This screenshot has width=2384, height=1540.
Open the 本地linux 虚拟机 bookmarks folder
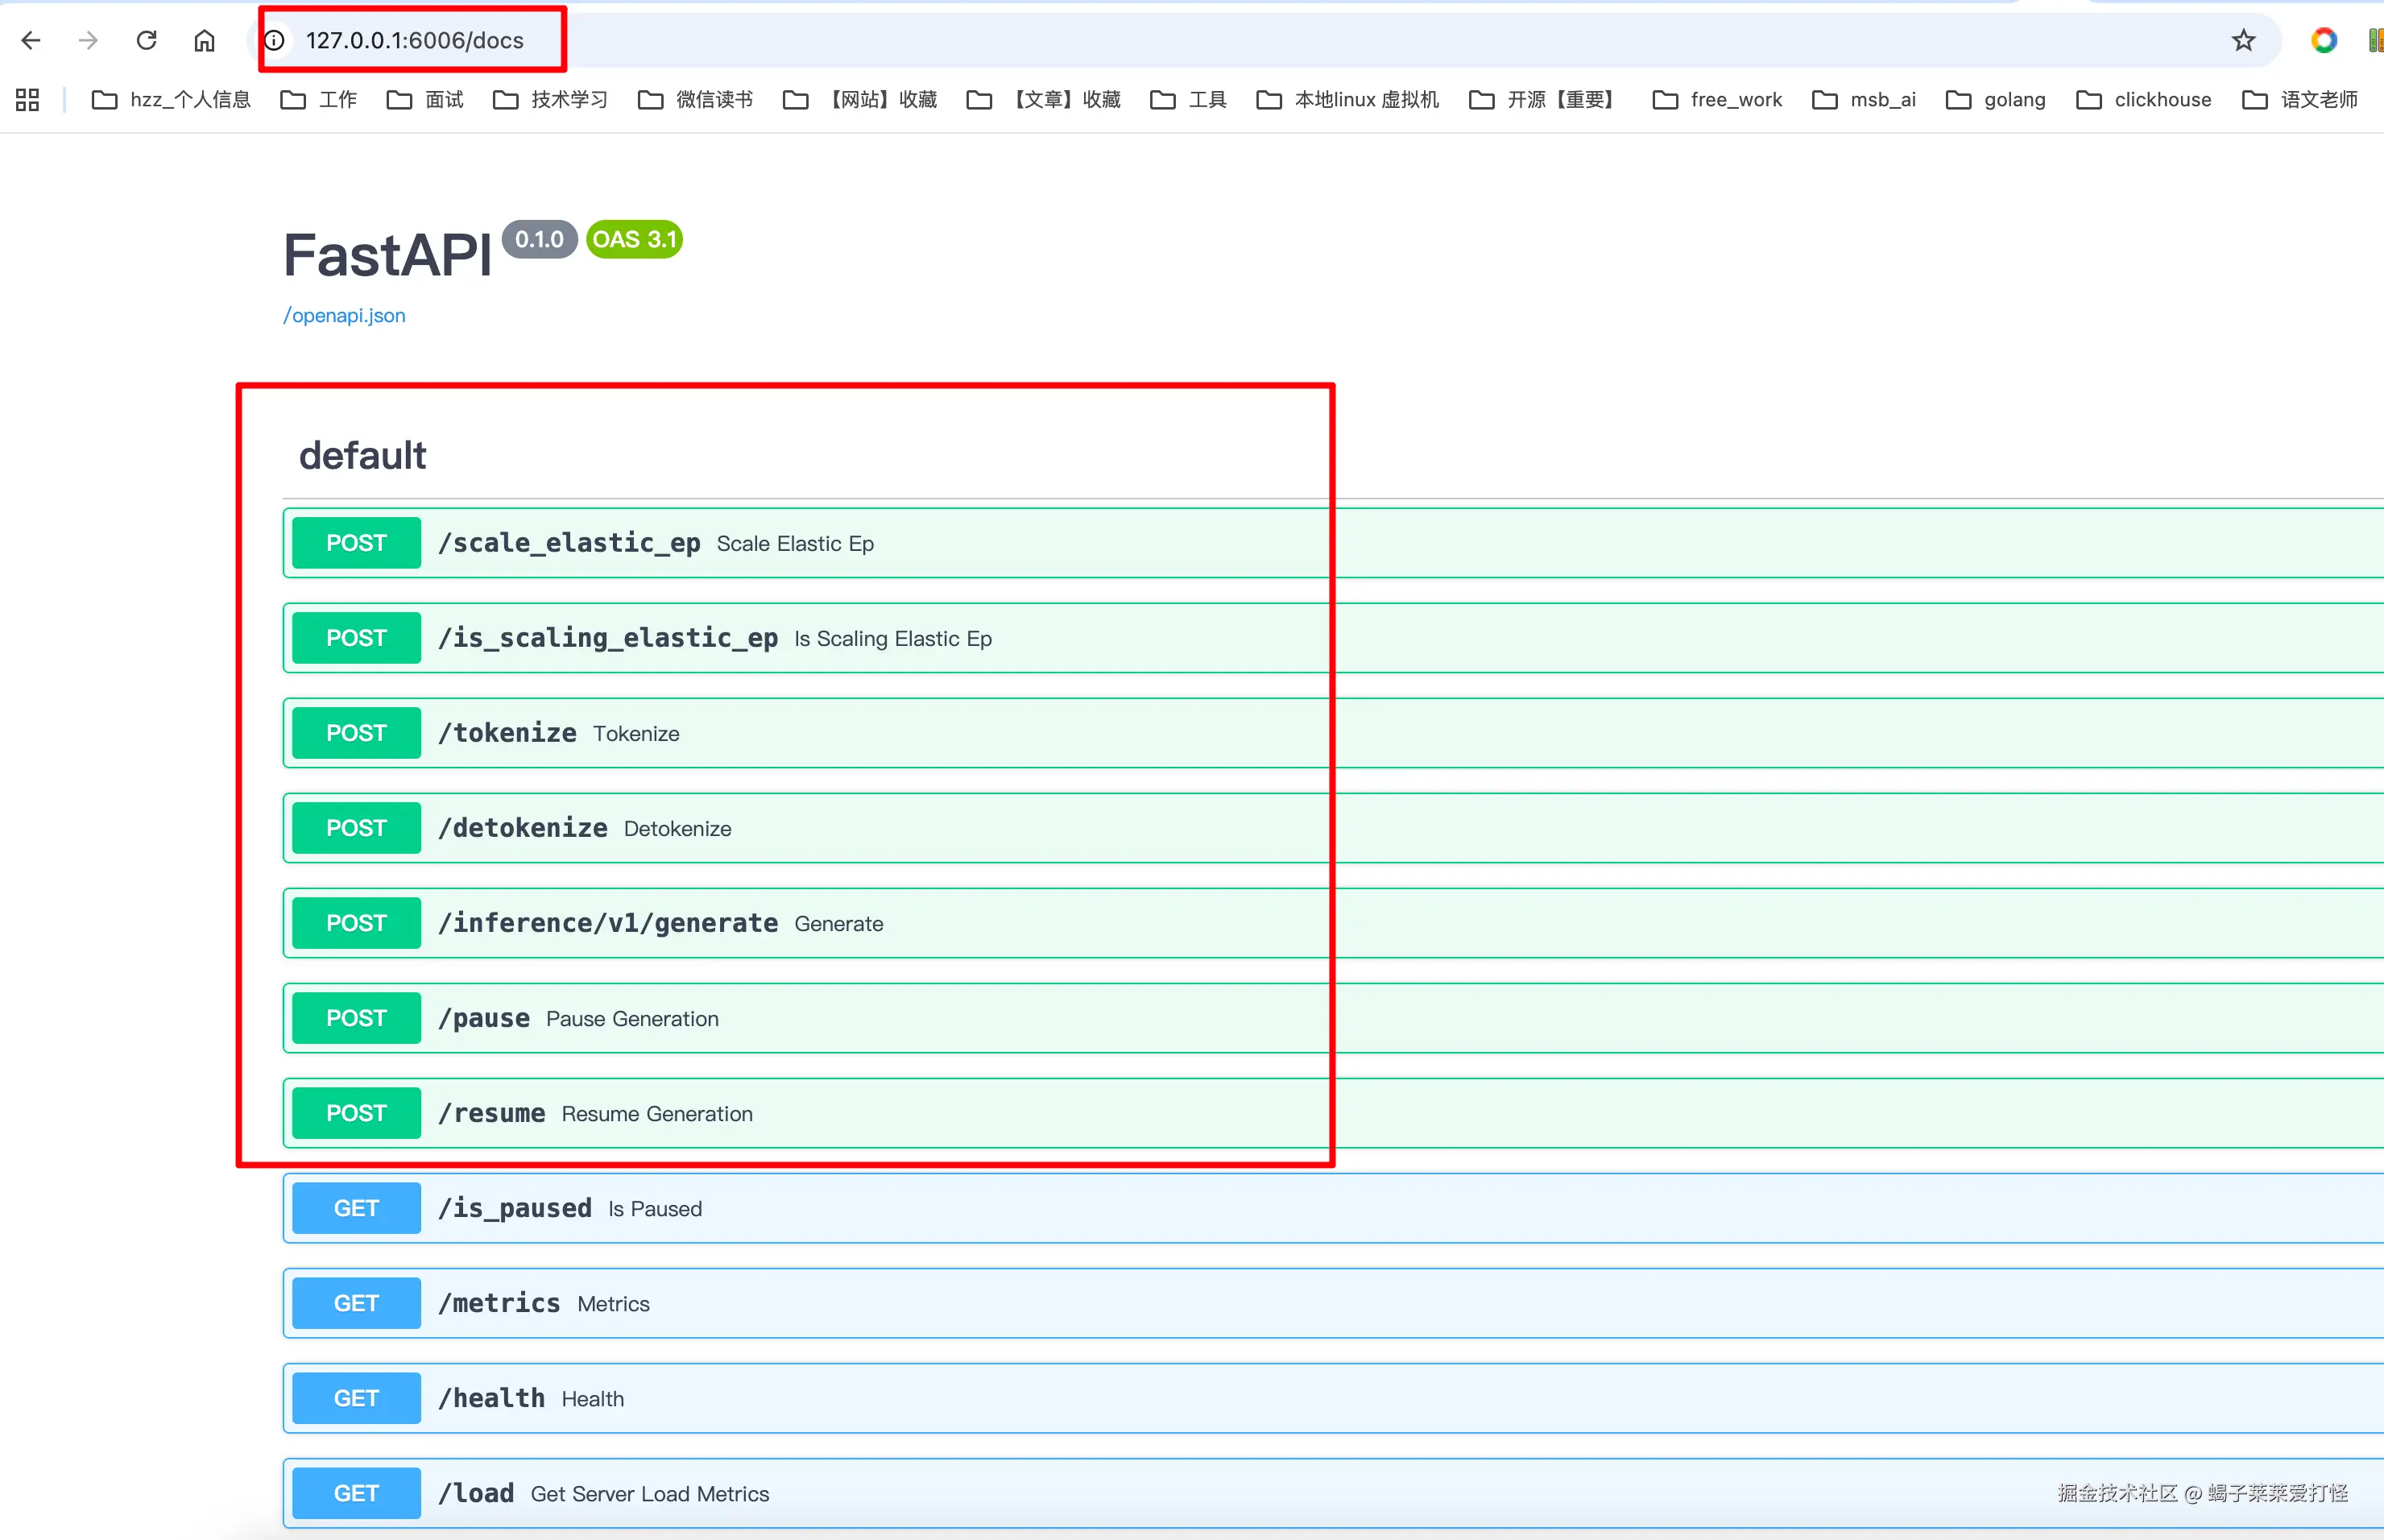1348,99
